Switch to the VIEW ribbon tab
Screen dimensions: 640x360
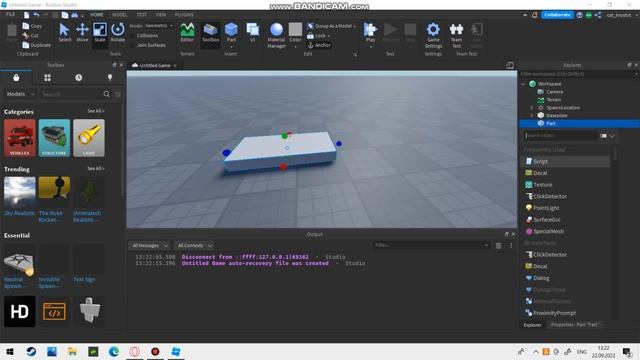160,15
